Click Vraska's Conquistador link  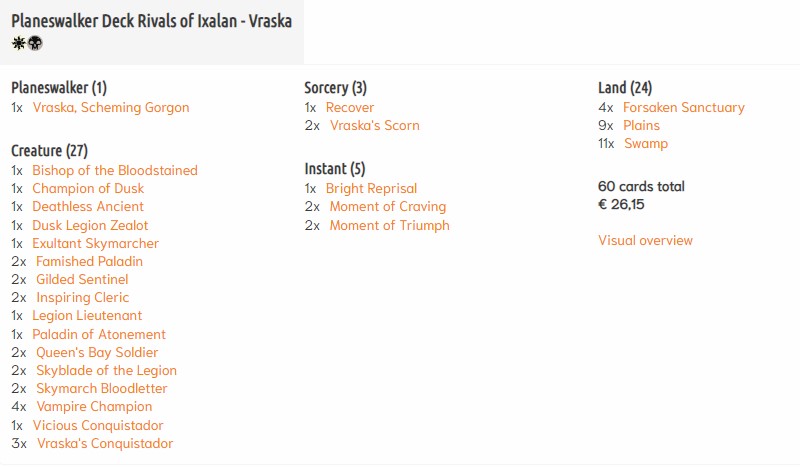click(105, 443)
